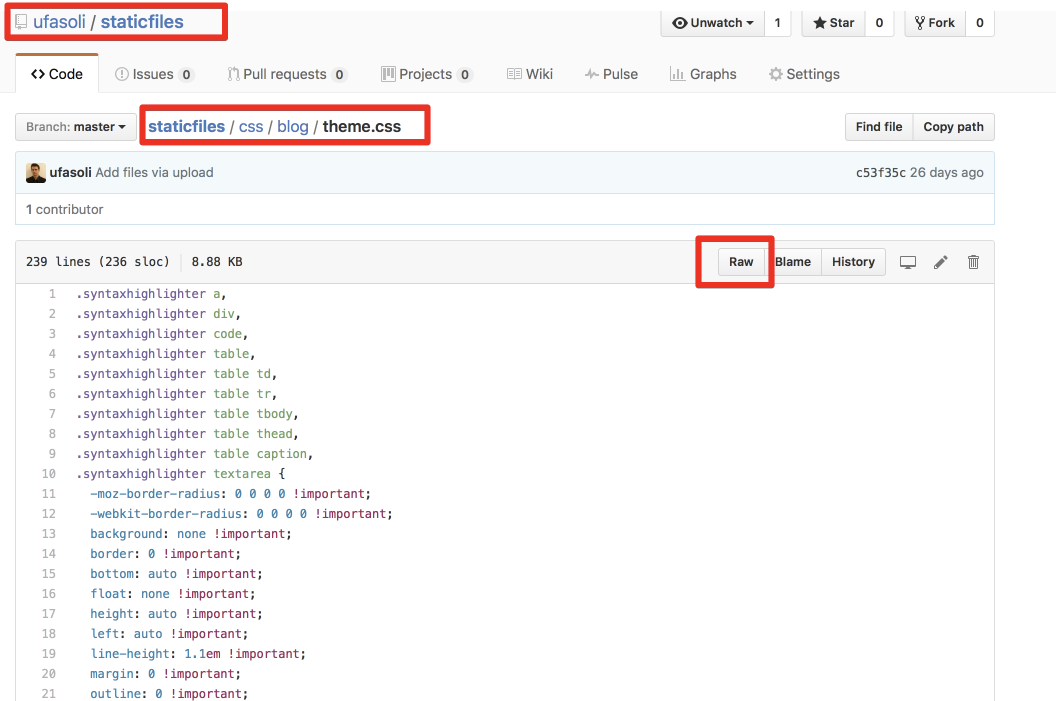Viewport: 1056px width, 701px height.
Task: Click code line '.syntaxhighlighter table caption,'
Action: pos(194,453)
